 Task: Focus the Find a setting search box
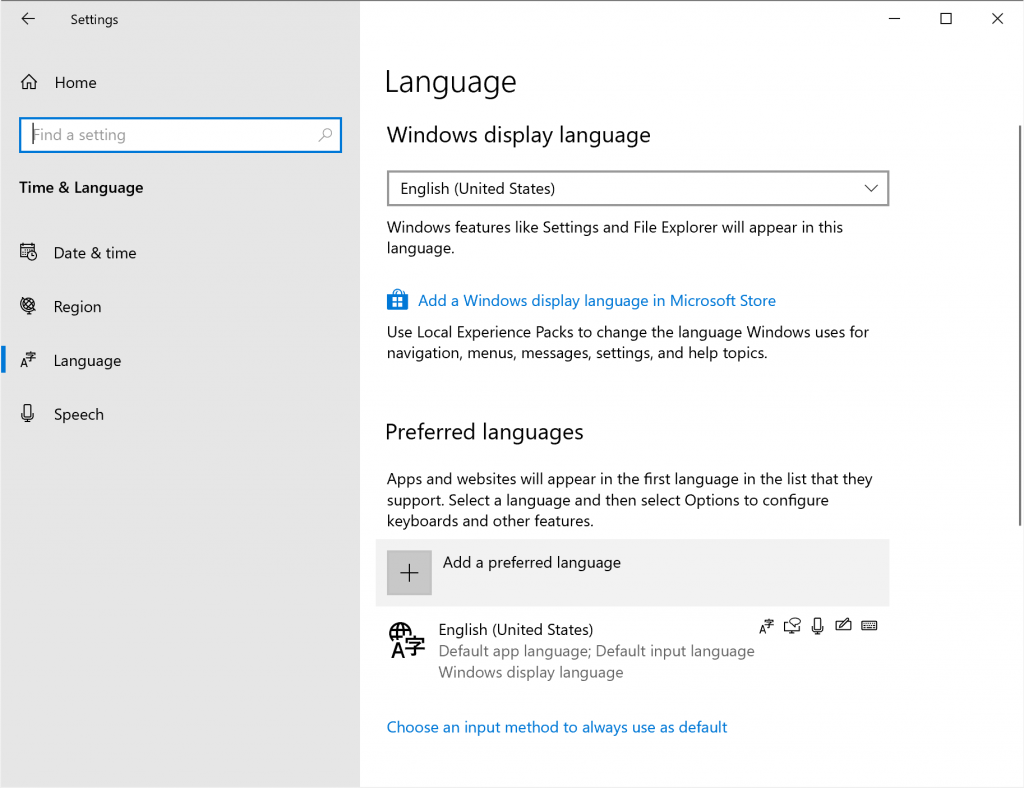(180, 135)
